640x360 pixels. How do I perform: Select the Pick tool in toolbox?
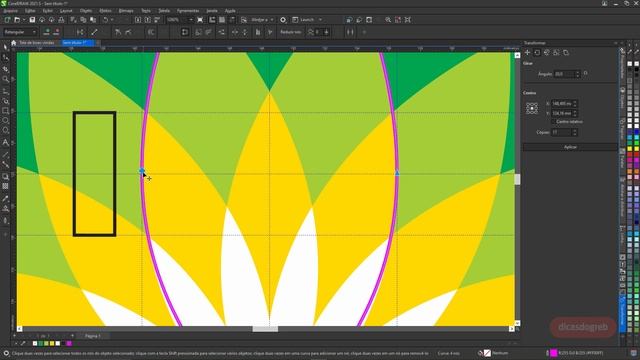[x=5, y=47]
